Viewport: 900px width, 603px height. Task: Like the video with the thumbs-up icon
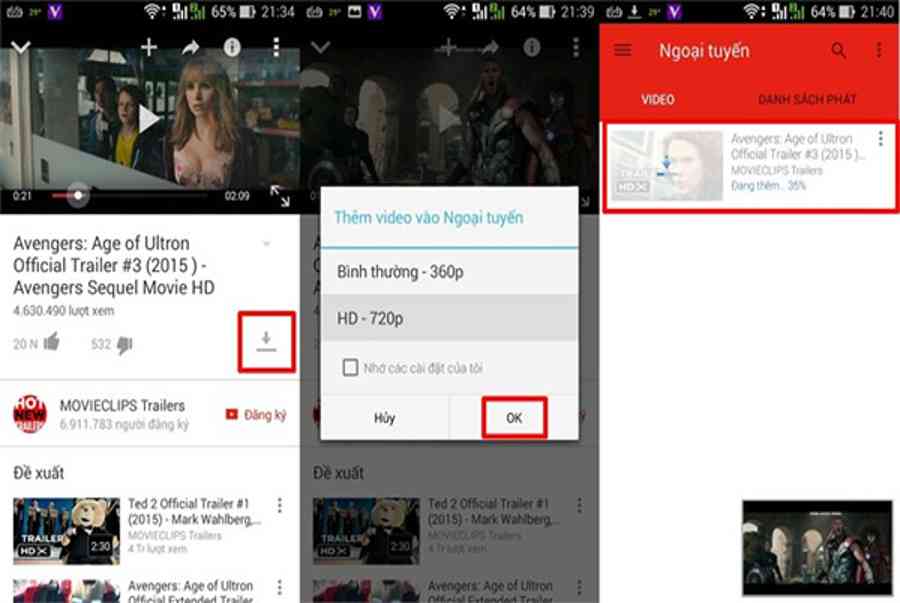50,344
